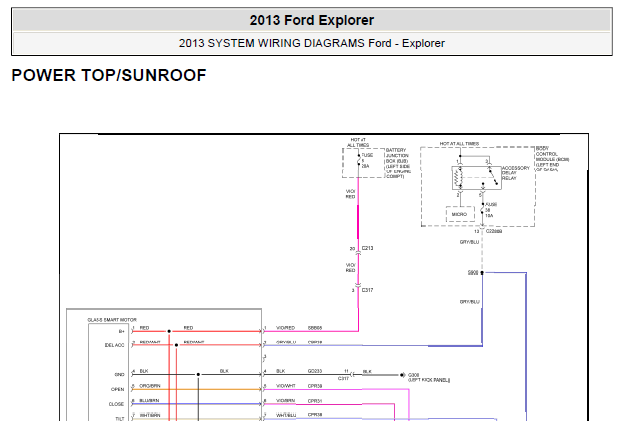Viewport: 621px width, 421px height.
Task: Click the "VIO/BRN" wire color label
Action: click(286, 401)
